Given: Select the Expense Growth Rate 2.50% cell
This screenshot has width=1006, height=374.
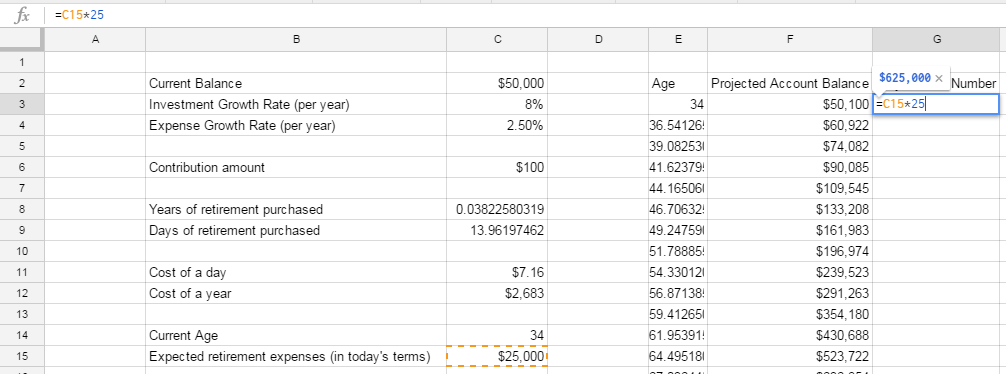Looking at the screenshot, I should (497, 125).
